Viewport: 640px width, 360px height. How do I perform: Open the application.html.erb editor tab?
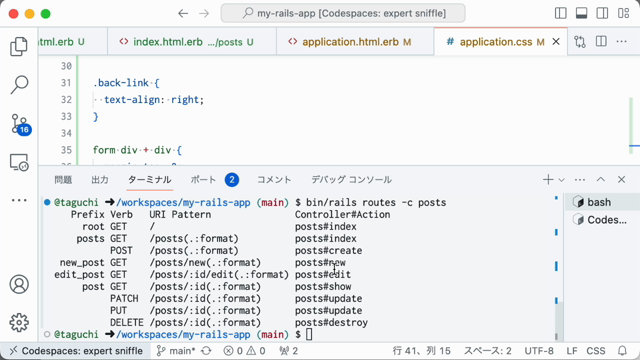(350, 42)
